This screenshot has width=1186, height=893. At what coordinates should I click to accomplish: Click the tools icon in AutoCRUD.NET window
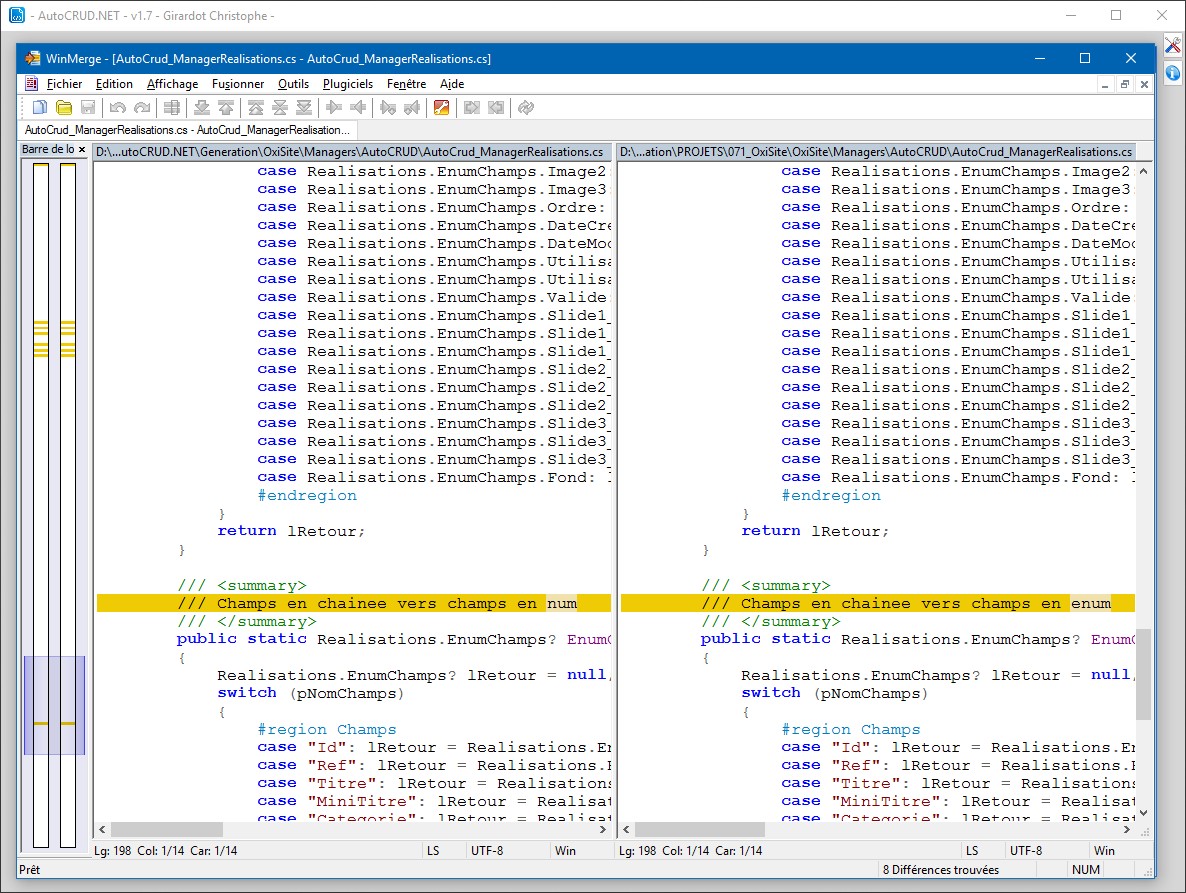click(x=1172, y=45)
